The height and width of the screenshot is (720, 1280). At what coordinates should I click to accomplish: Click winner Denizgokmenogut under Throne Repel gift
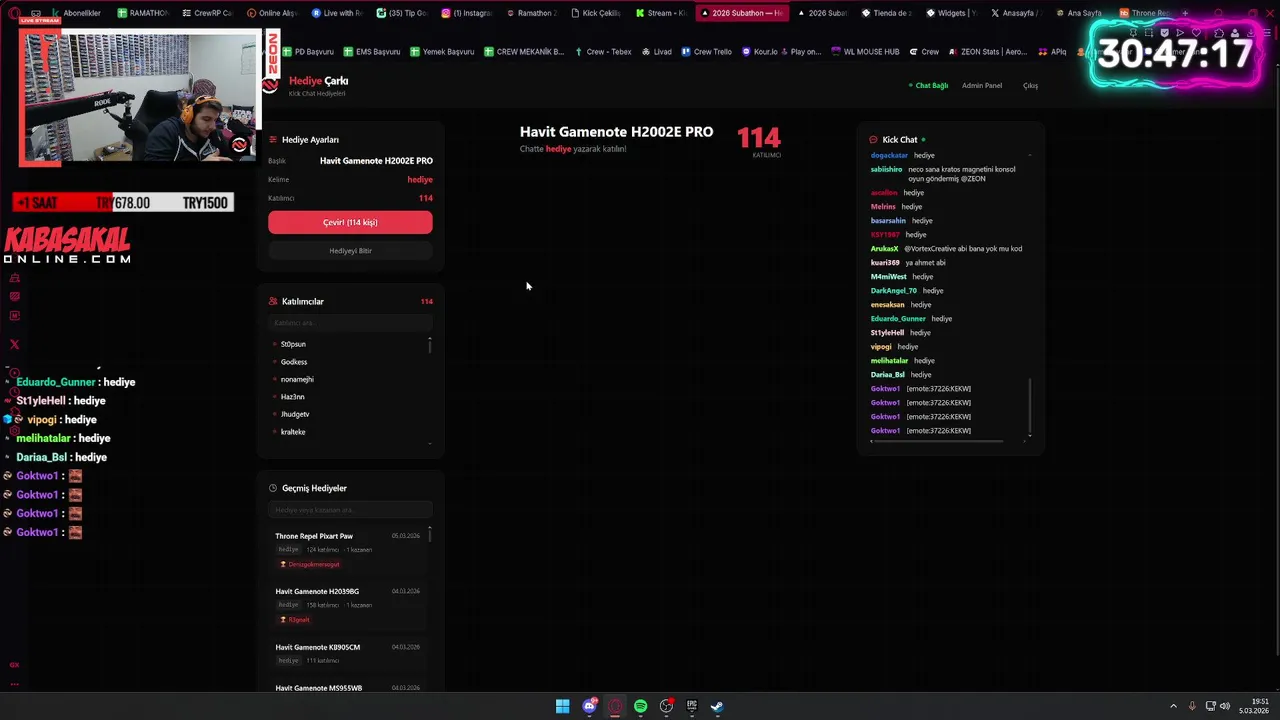[311, 564]
